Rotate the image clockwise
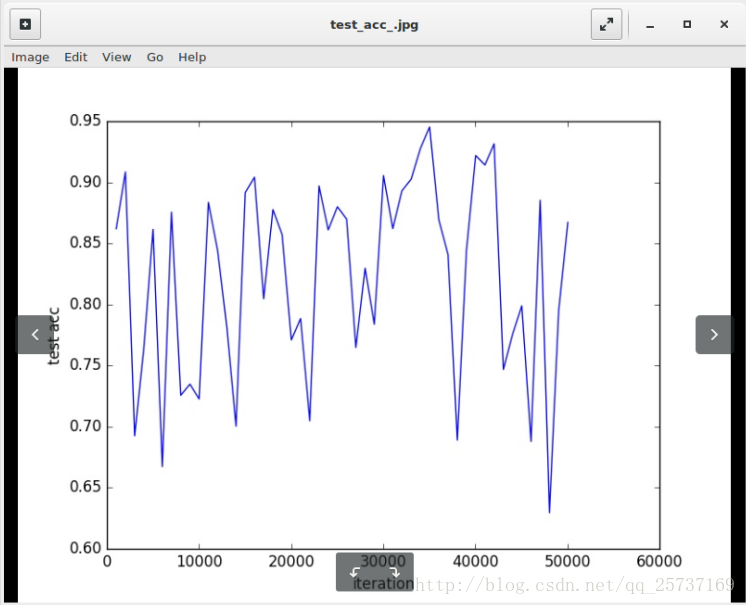746x605 pixels. coord(394,572)
